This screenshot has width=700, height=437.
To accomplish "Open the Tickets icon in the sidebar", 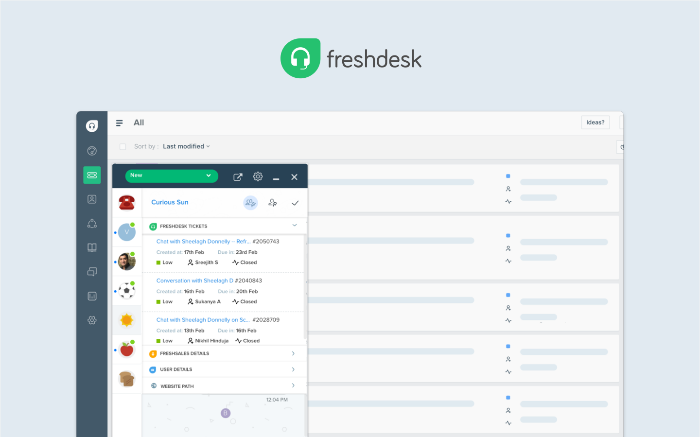I will [92, 175].
